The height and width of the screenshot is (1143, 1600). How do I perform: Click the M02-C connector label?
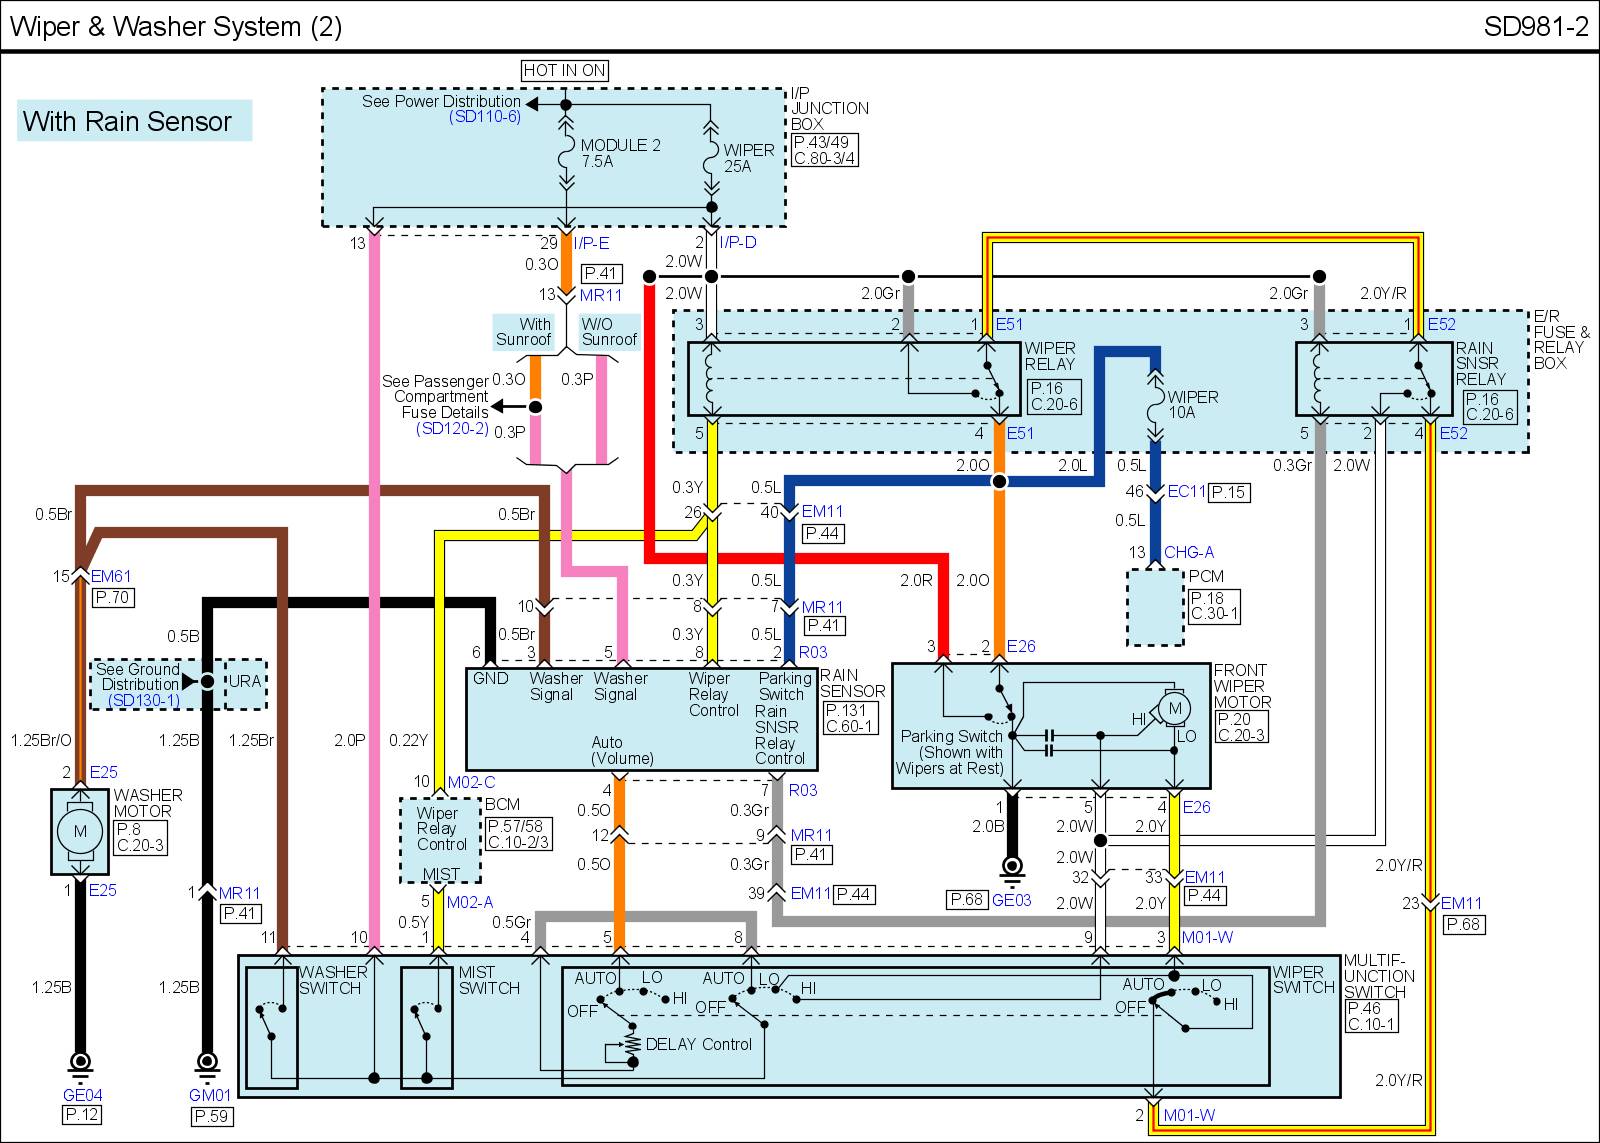click(471, 782)
